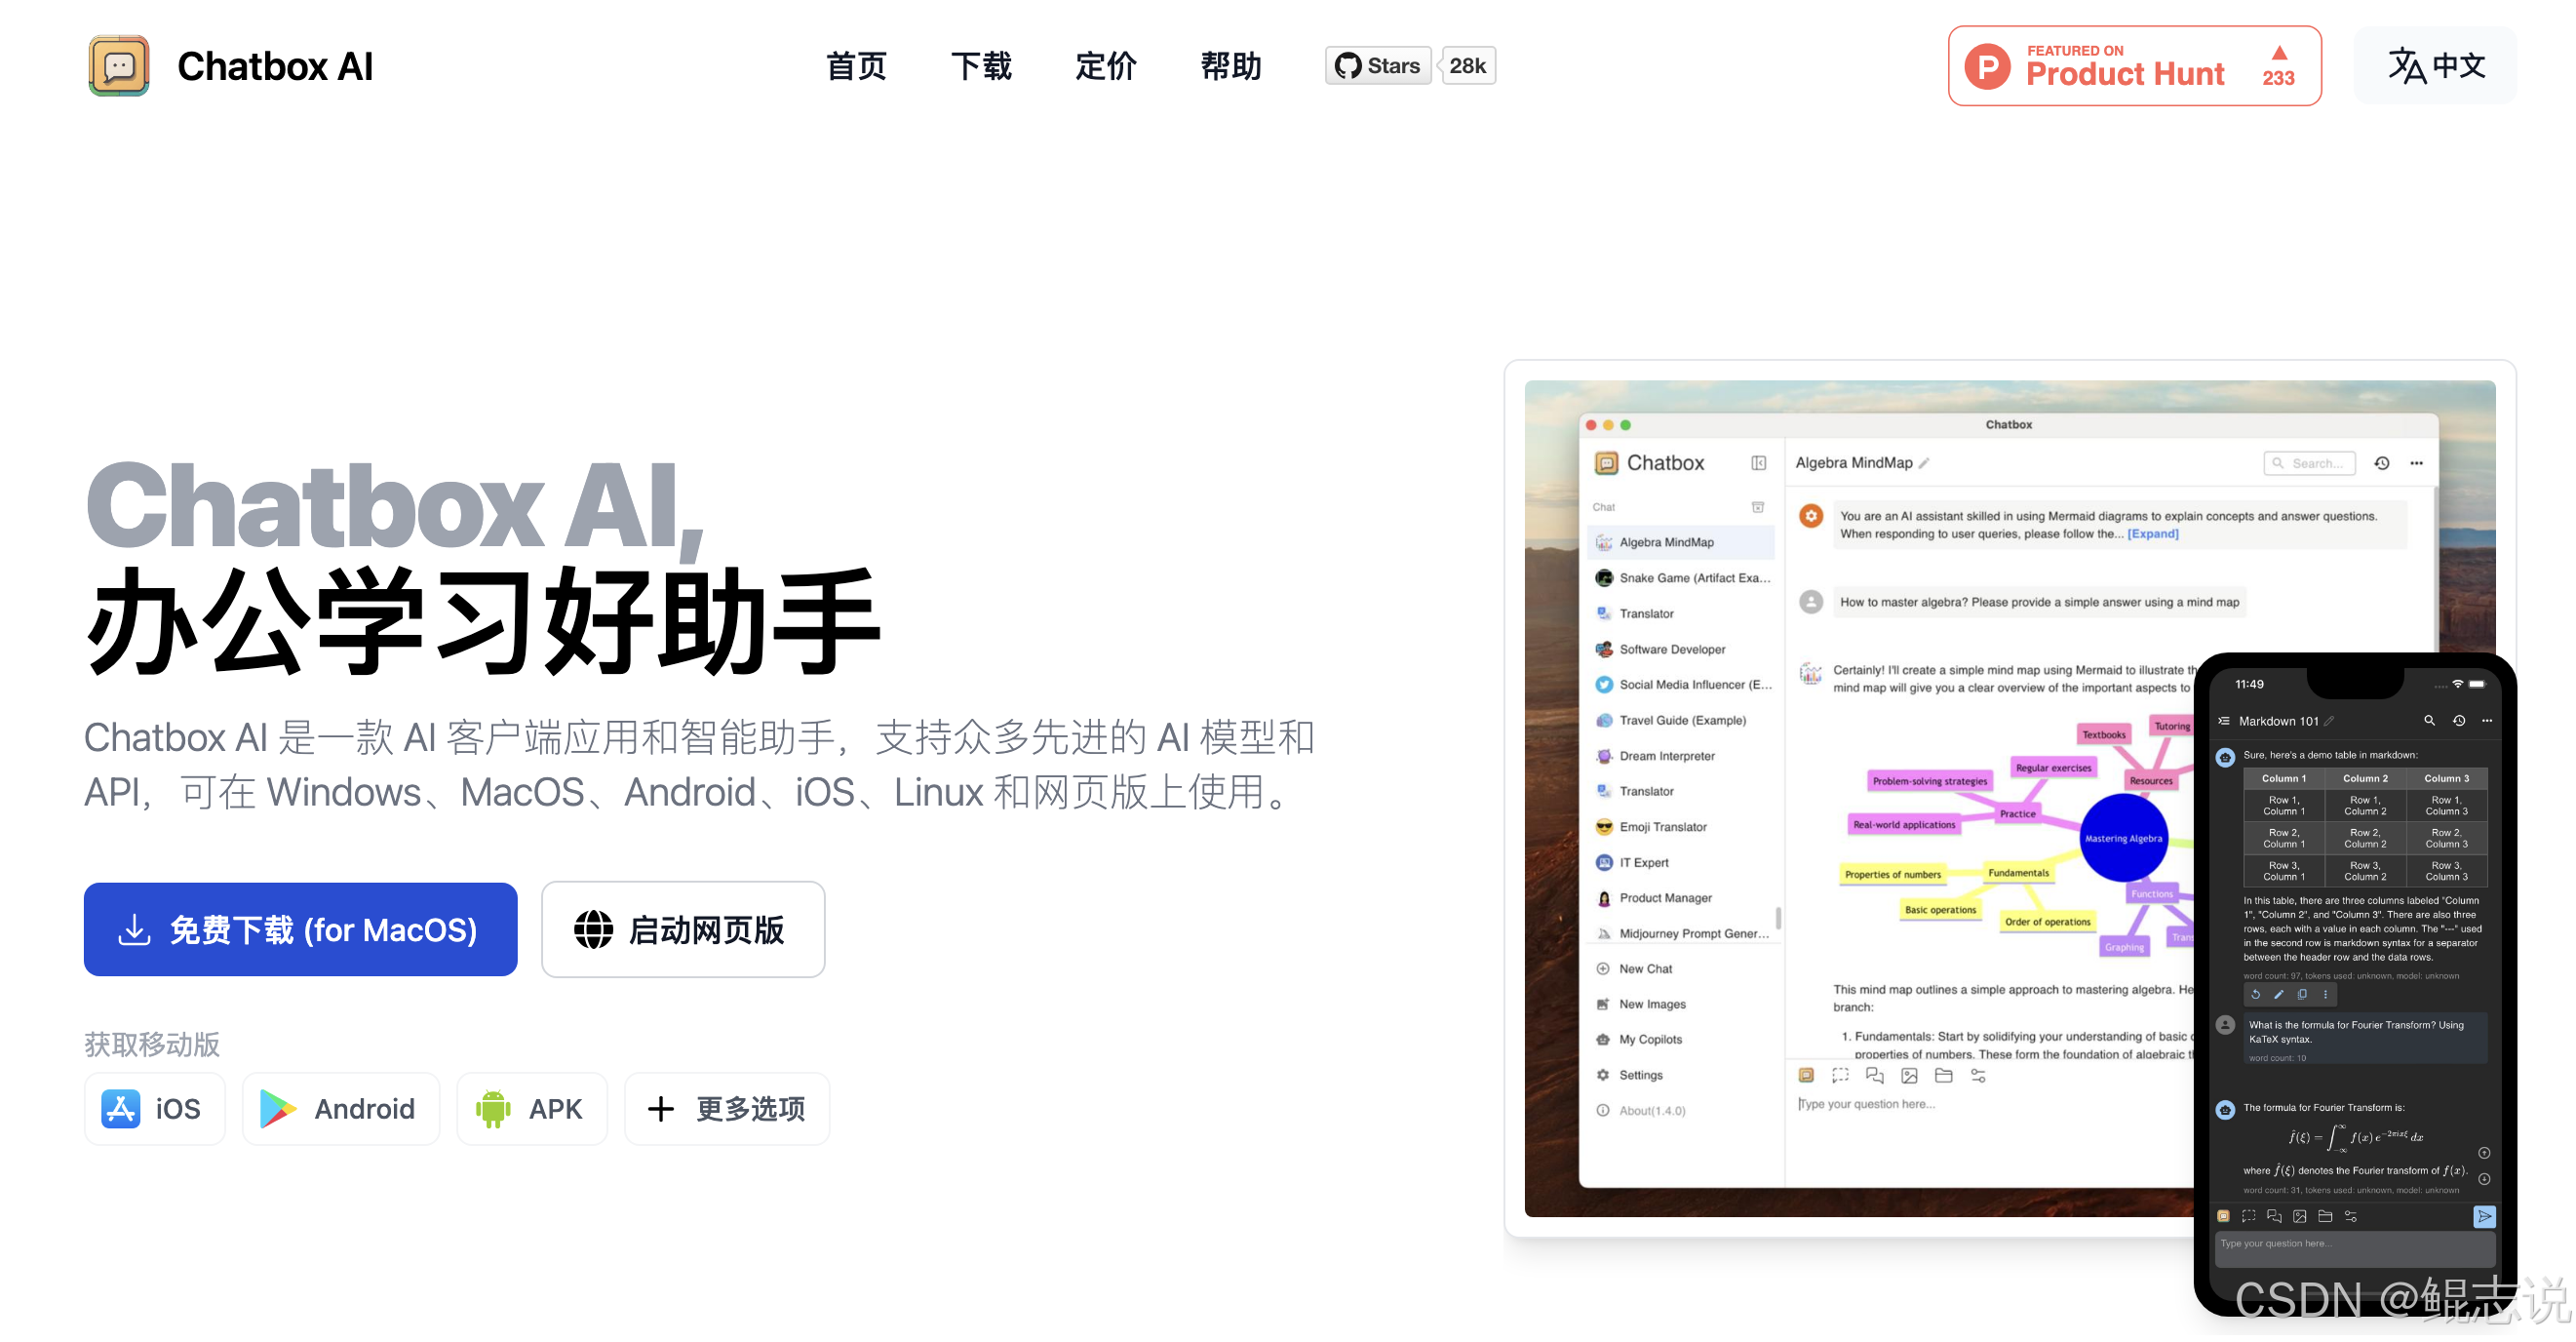The height and width of the screenshot is (1342, 2576).
Task: Launch the web version via 启动网页版
Action: click(683, 929)
